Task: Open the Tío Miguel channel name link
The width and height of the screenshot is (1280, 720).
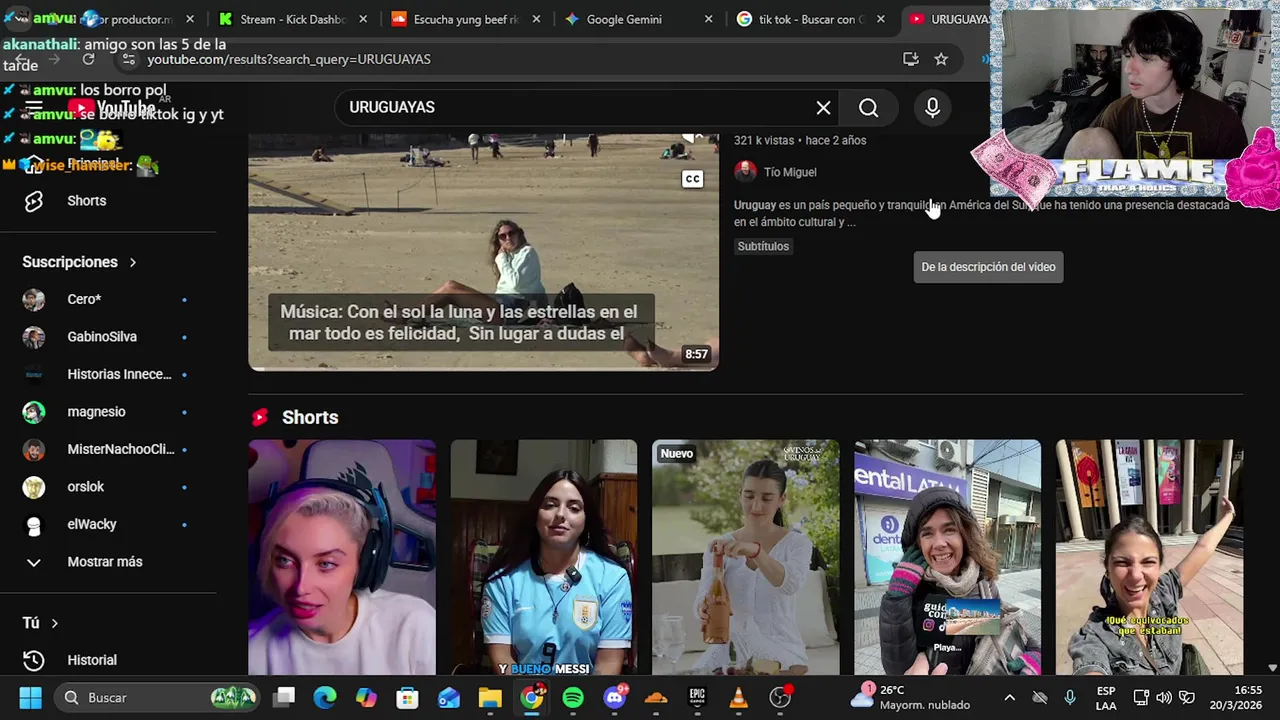Action: [790, 172]
